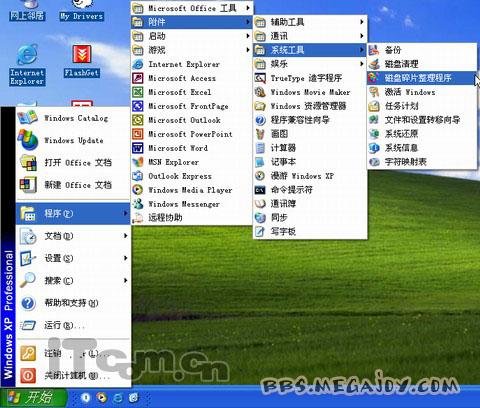
Task: Expand the 搜索(C) Search submenu arrow
Action: [x=125, y=280]
